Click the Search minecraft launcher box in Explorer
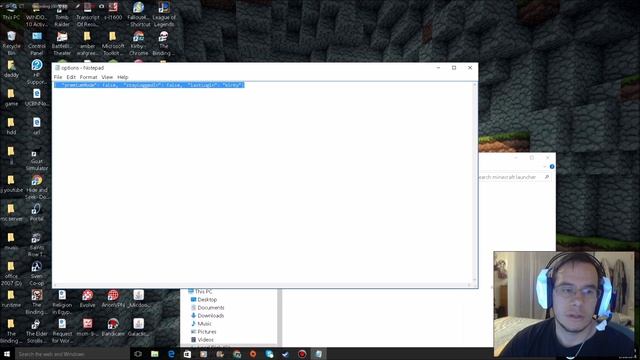Image resolution: width=640 pixels, height=360 pixels. click(514, 177)
